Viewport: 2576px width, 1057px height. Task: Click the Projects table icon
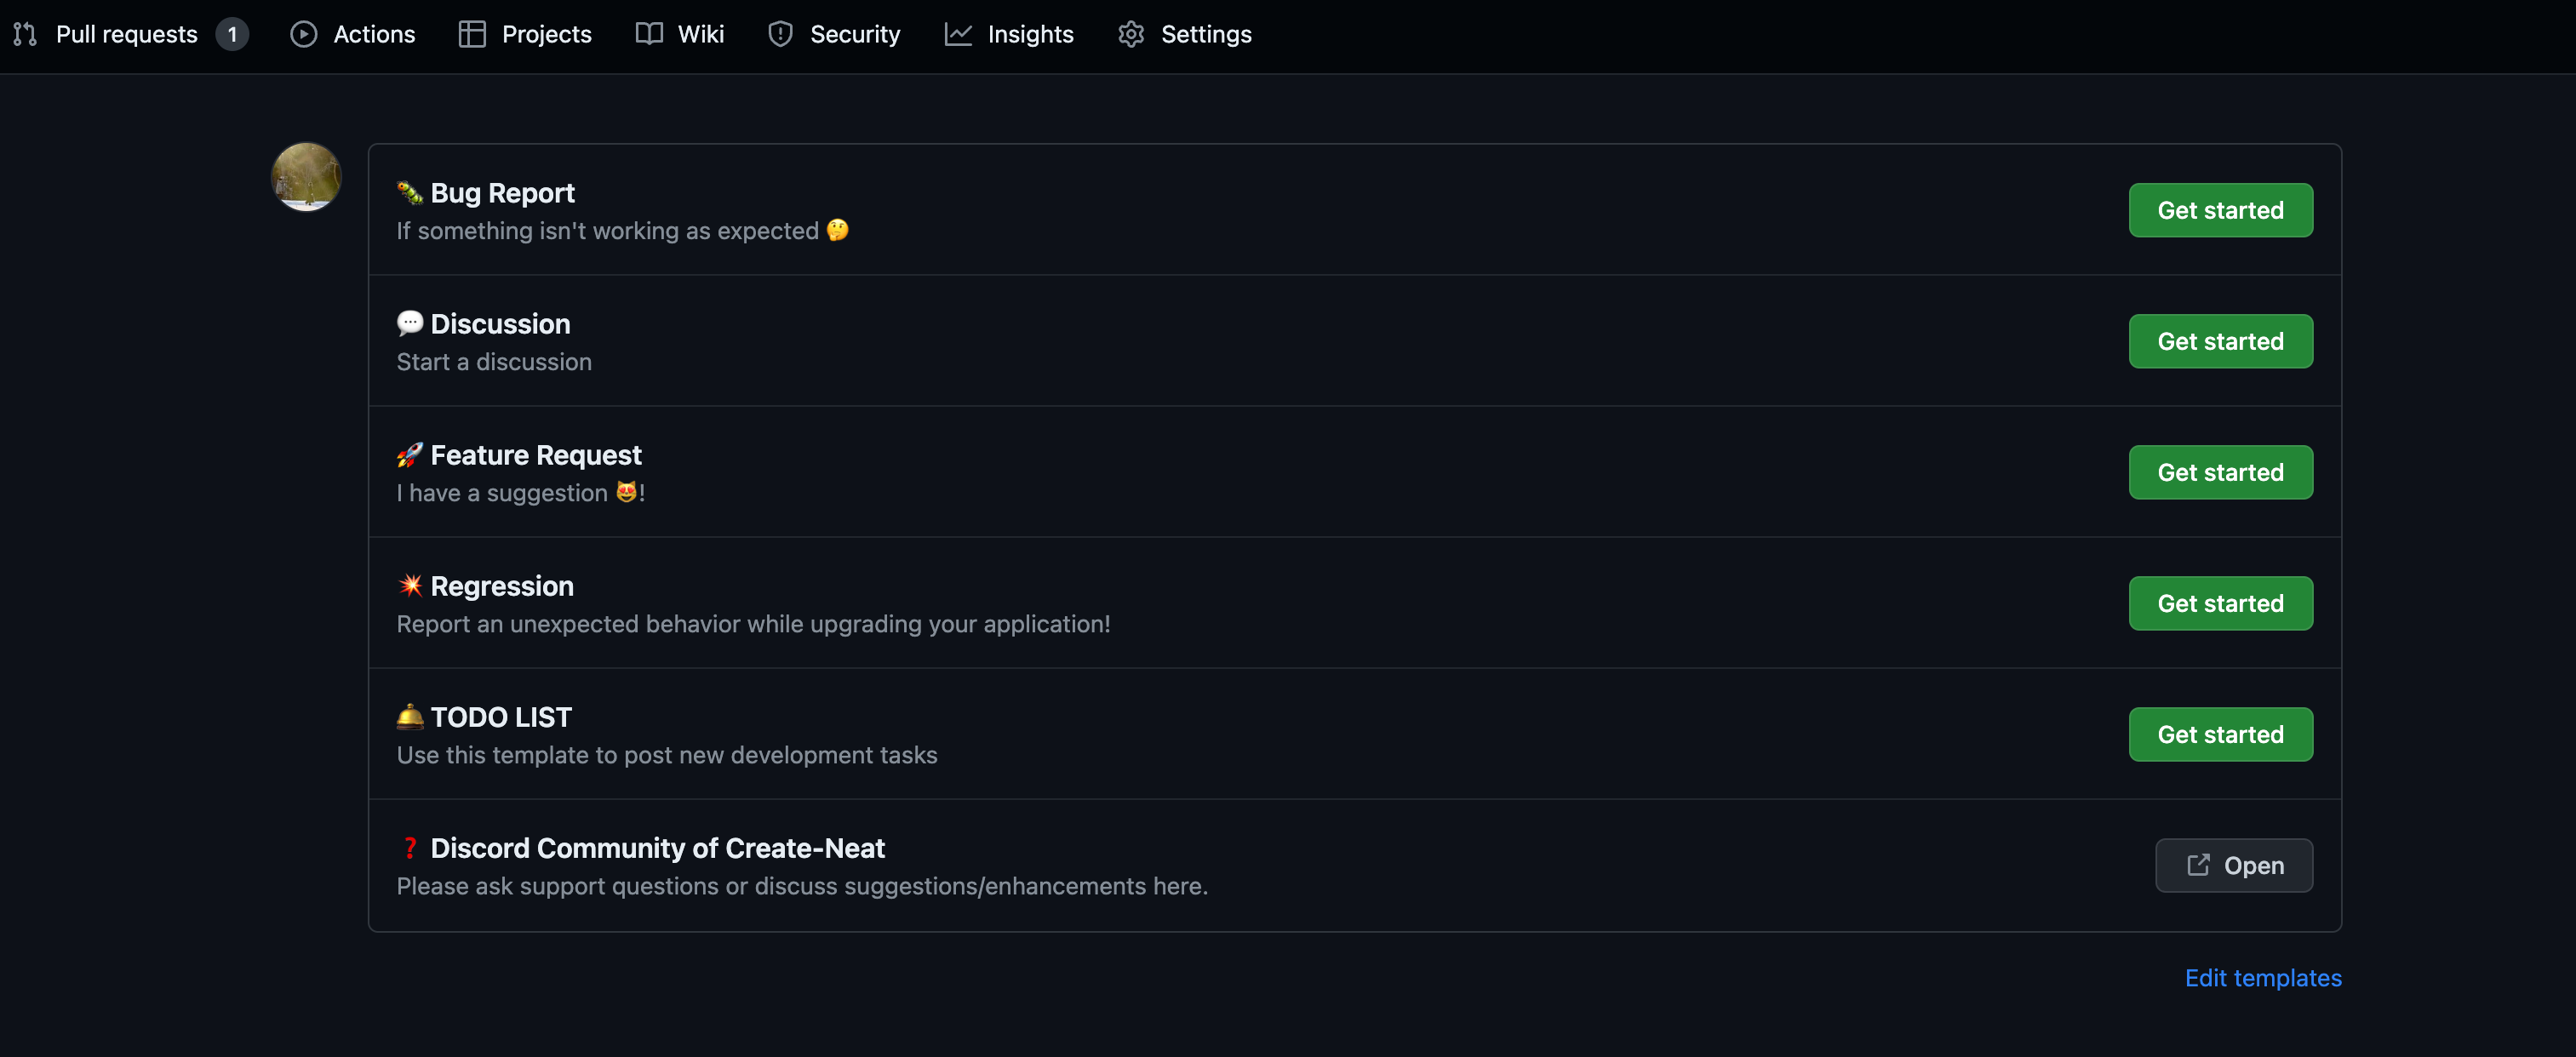coord(471,34)
